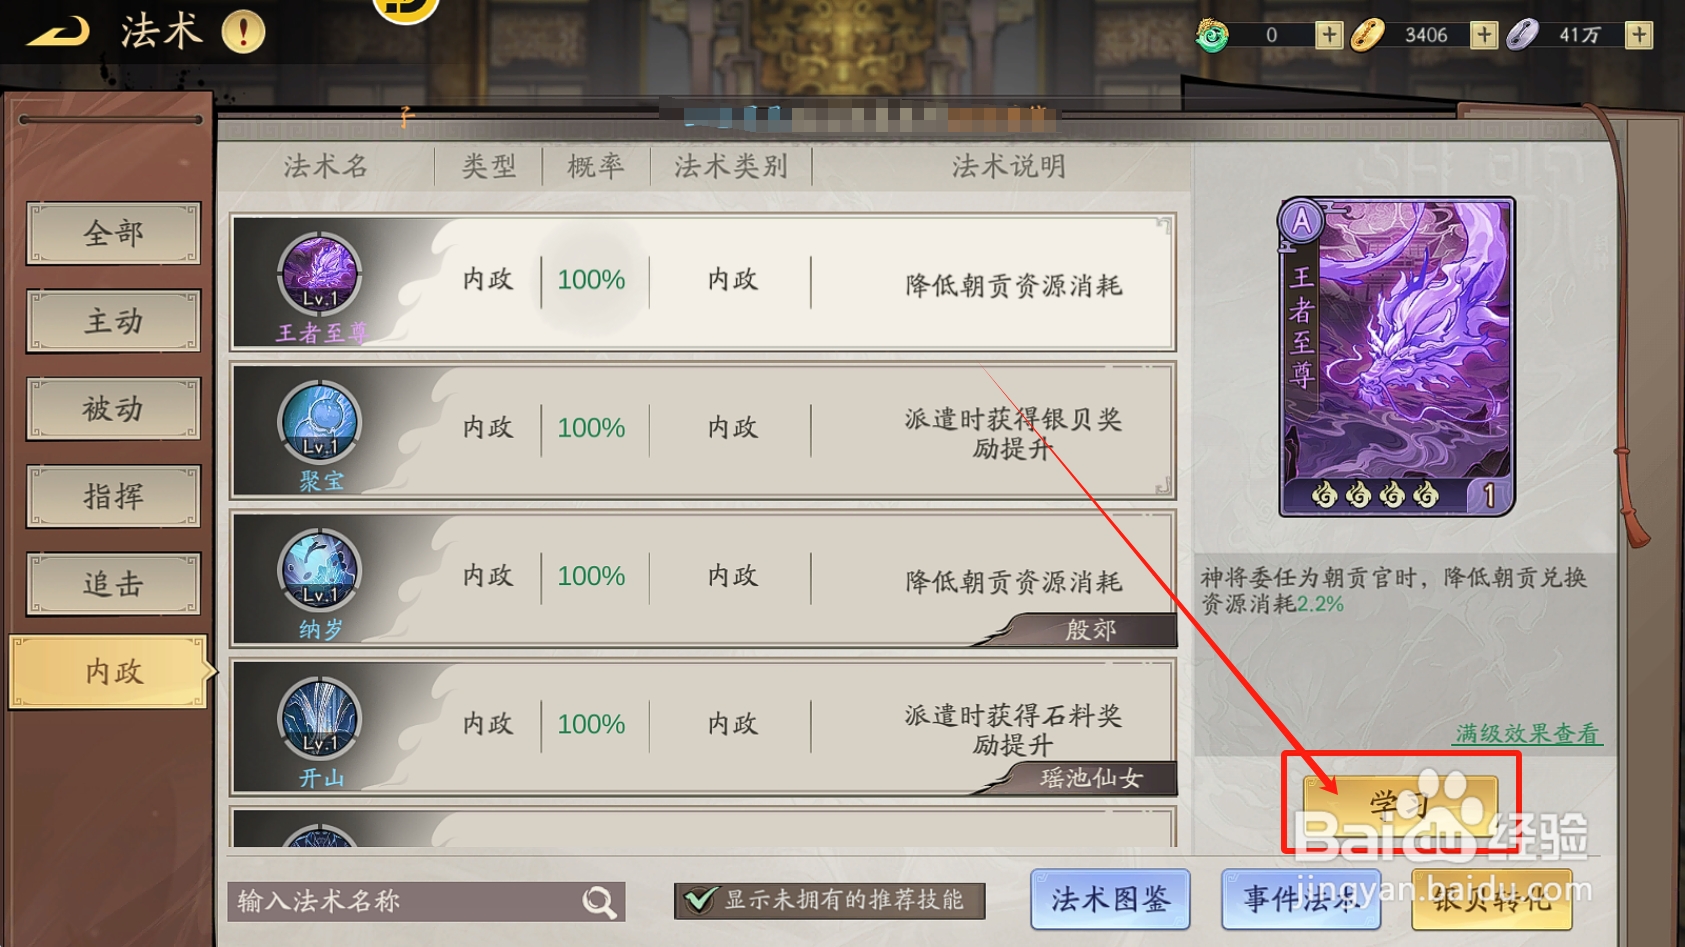This screenshot has width=1685, height=947.
Task: Add silver currency via the plus button
Action: point(1639,35)
